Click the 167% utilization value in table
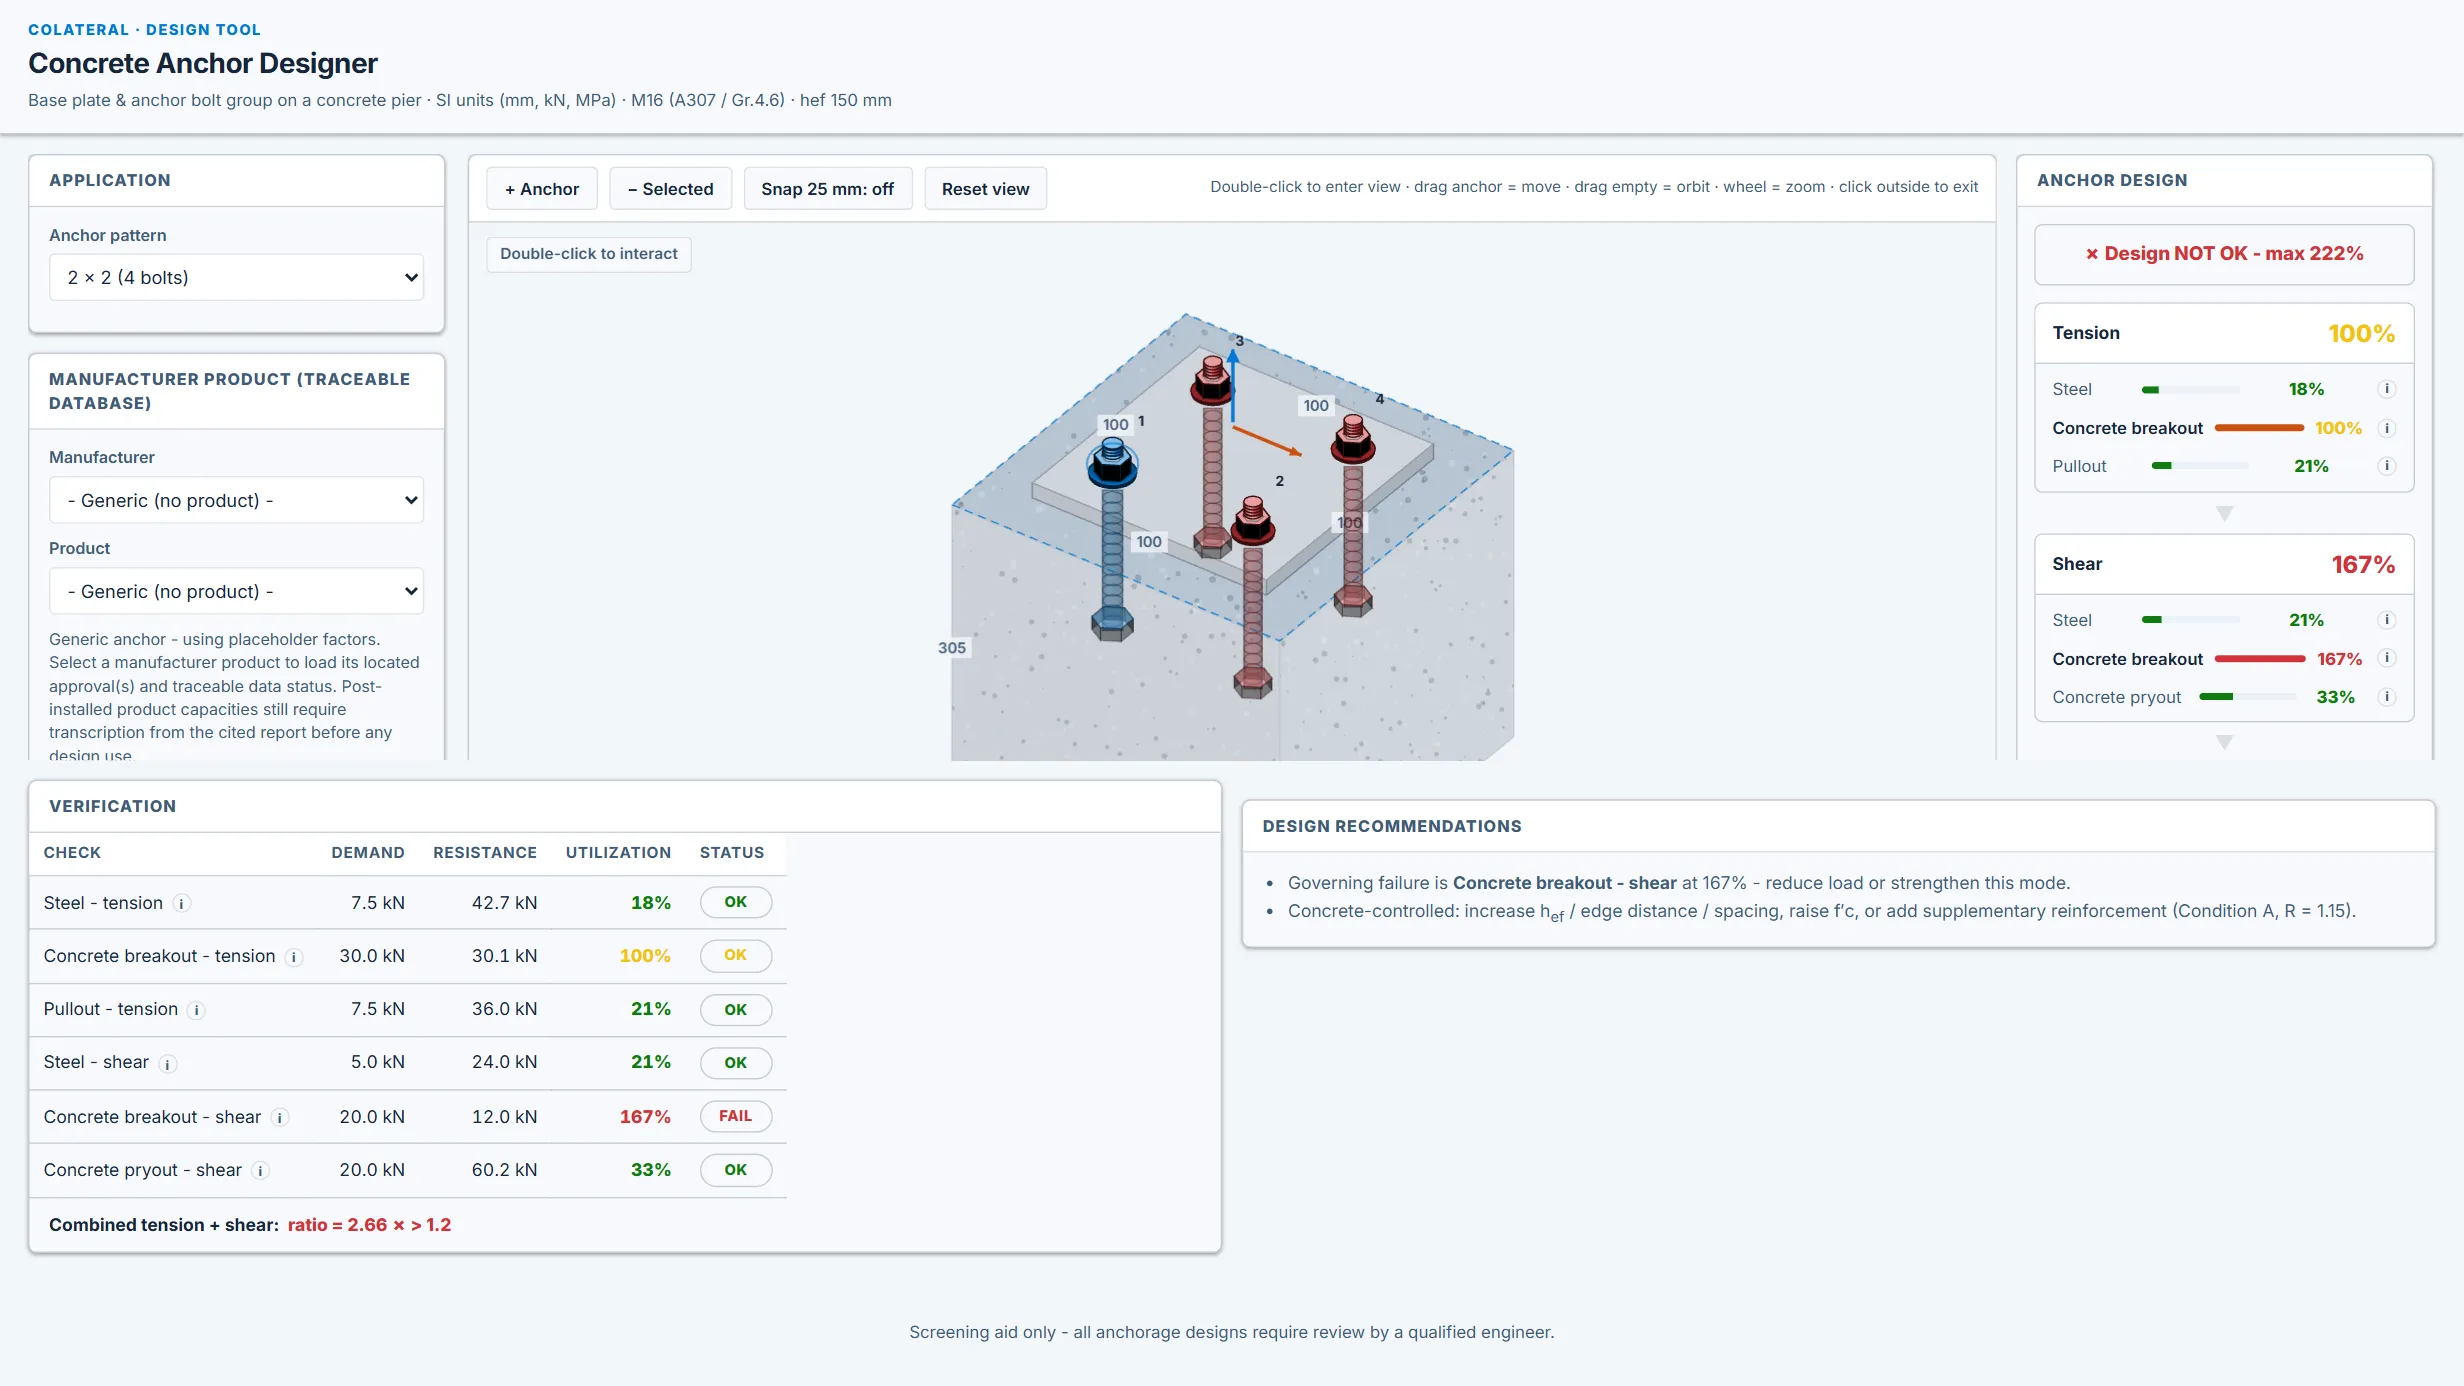Viewport: 2464px width, 1386px height. click(x=645, y=1117)
